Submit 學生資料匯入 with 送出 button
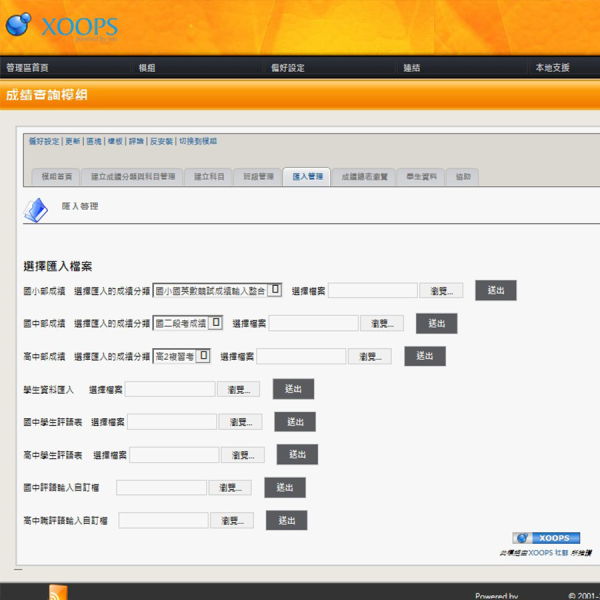Image resolution: width=600 pixels, height=600 pixels. pos(293,389)
